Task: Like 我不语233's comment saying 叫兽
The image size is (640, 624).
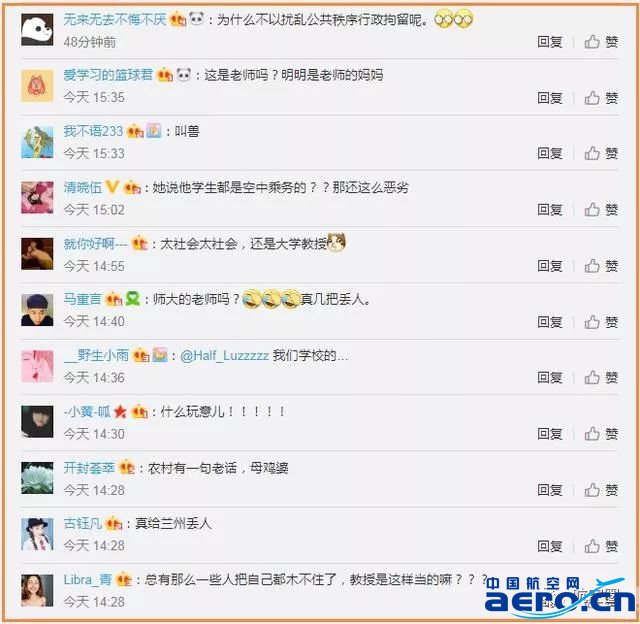Action: (x=601, y=153)
